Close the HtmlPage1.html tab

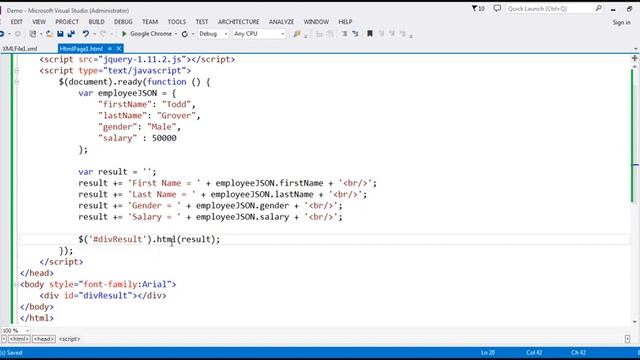click(119, 49)
